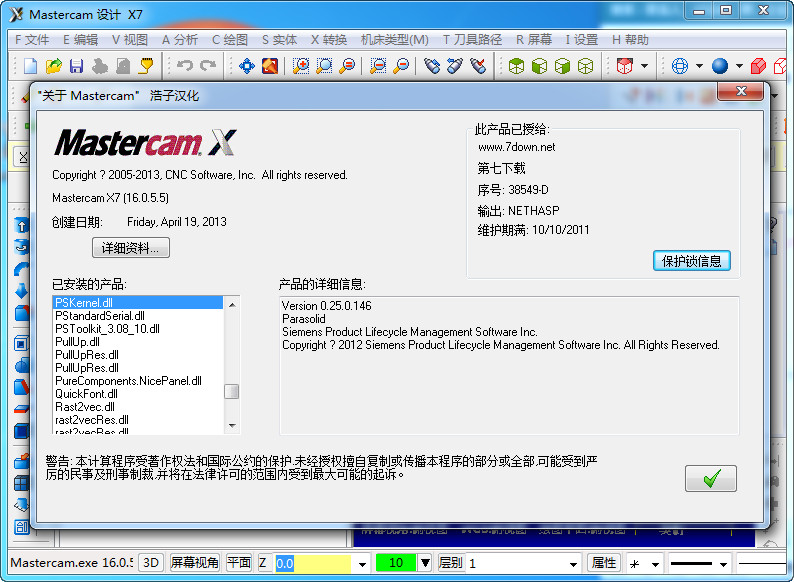Click the red Zoom in magnifier icon

347,66
